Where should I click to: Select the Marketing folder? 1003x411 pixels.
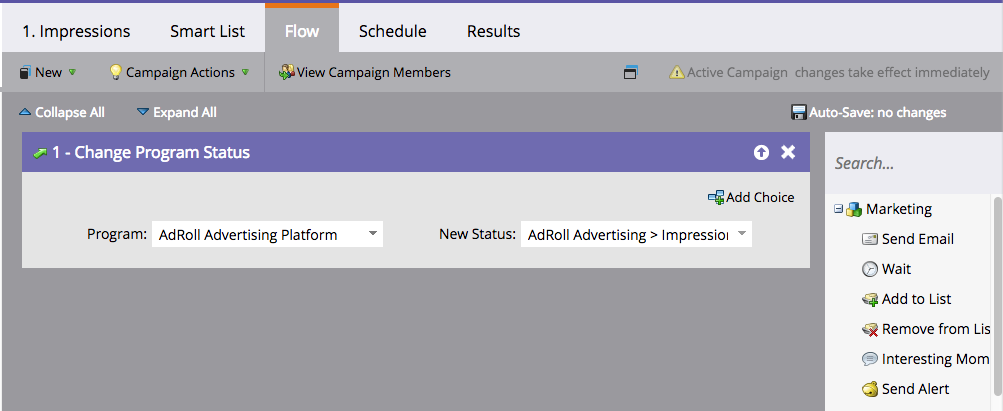coord(899,209)
